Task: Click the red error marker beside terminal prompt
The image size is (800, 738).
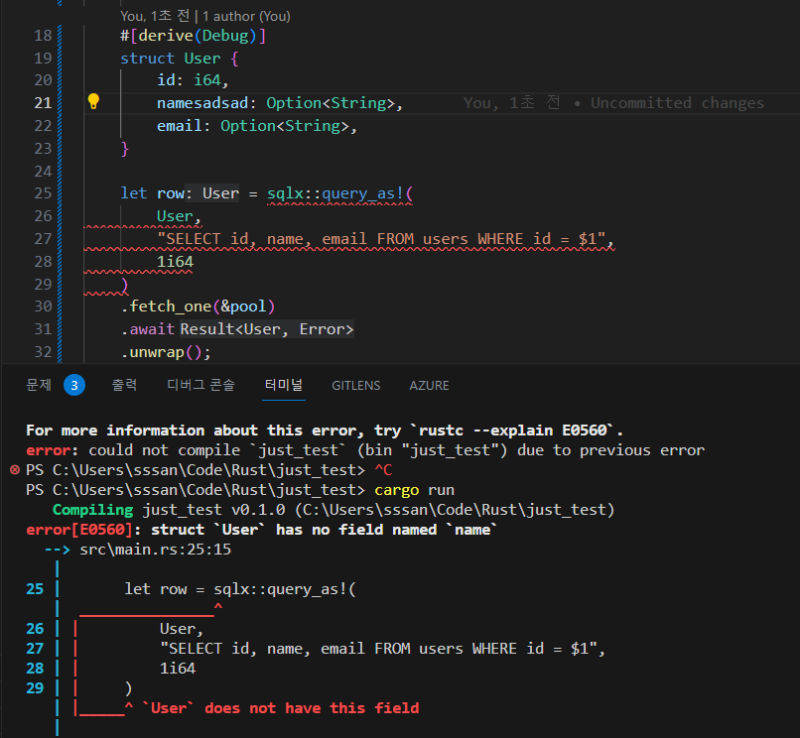Action: pos(15,470)
